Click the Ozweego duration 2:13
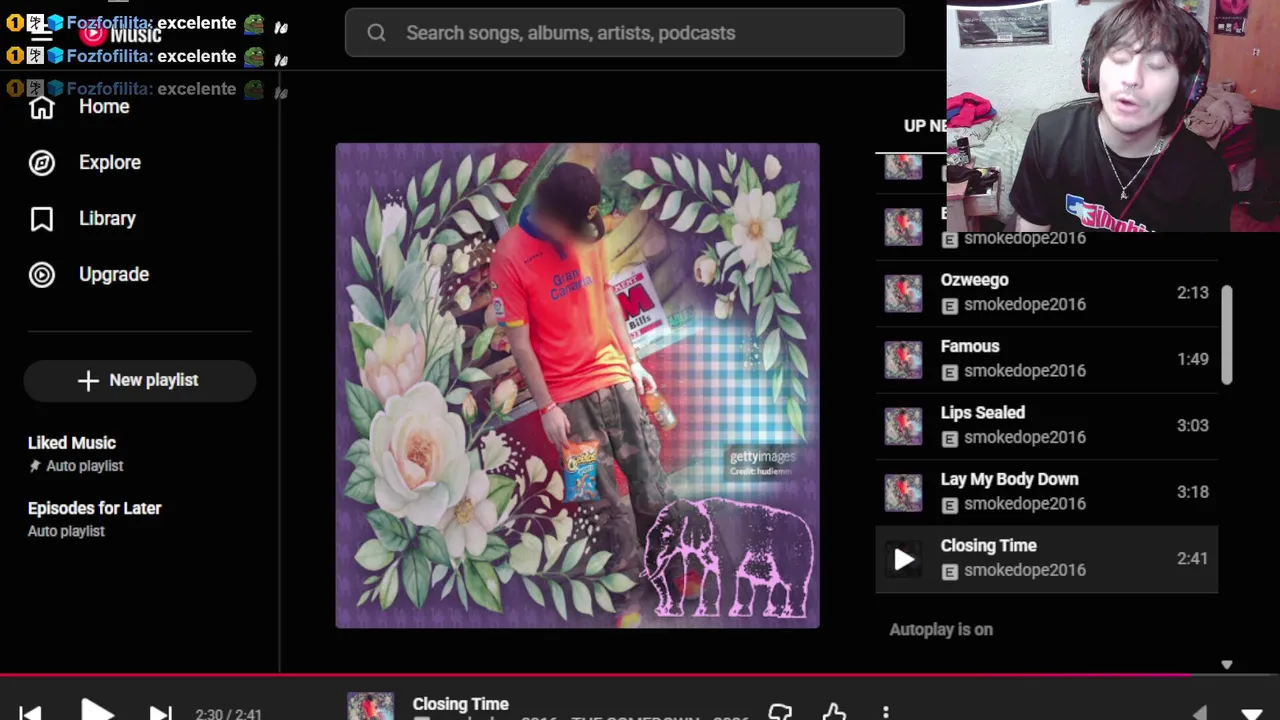 pyautogui.click(x=1193, y=293)
